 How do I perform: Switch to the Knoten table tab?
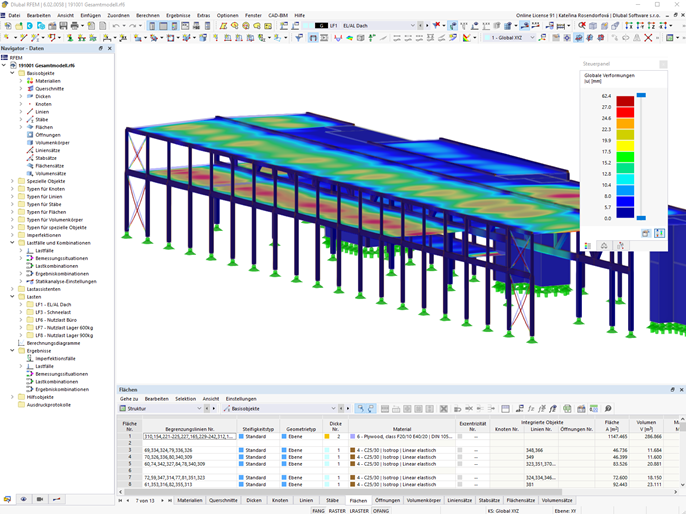pos(280,500)
